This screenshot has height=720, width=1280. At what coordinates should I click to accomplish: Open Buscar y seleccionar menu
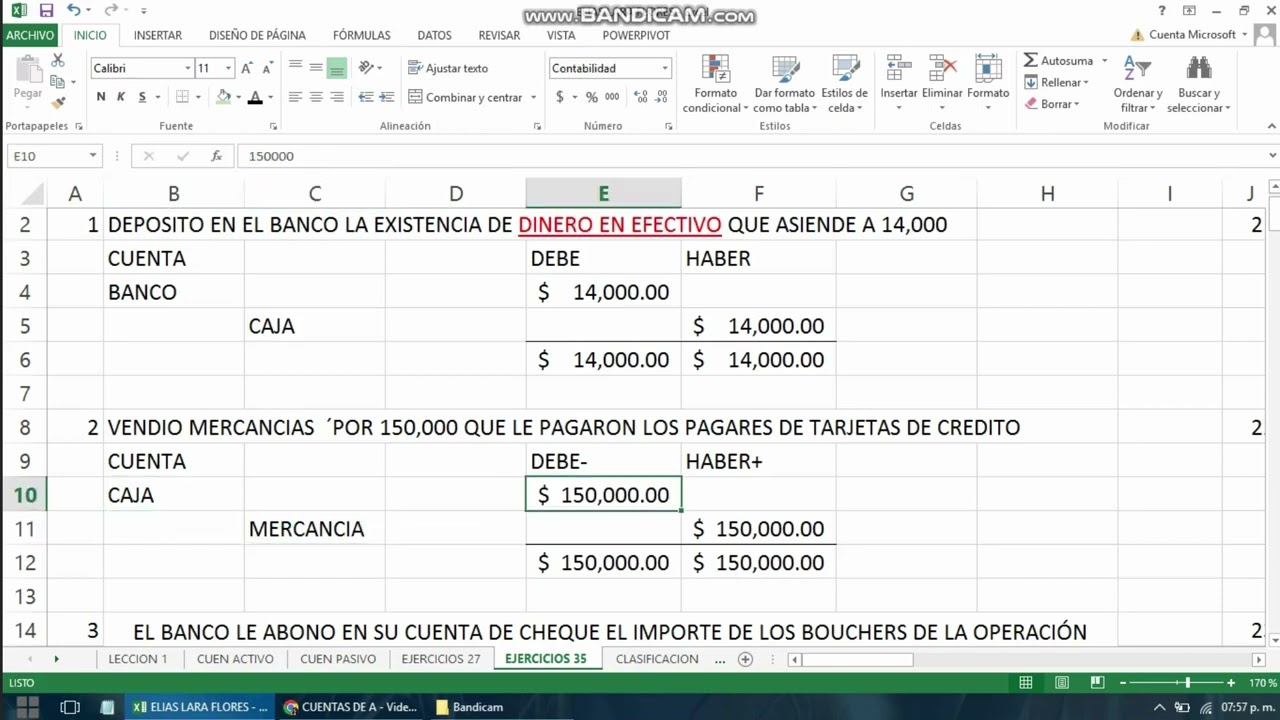pos(1198,84)
